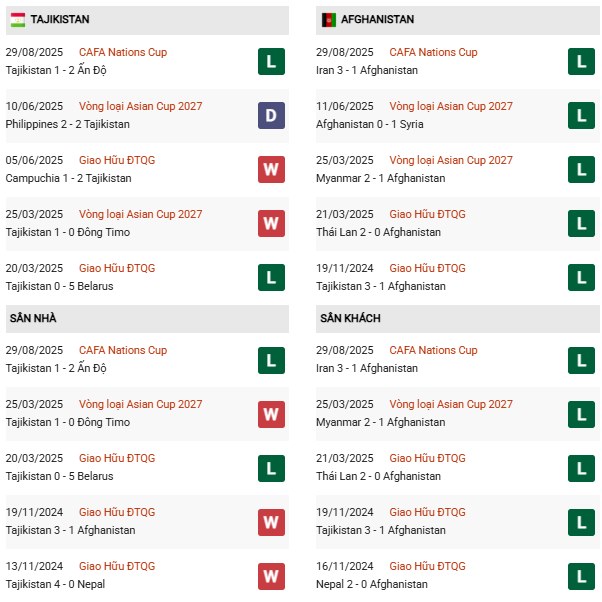602x602 pixels.
Task: Open the SÂN KHÁCH away matches header
Action: point(351,318)
